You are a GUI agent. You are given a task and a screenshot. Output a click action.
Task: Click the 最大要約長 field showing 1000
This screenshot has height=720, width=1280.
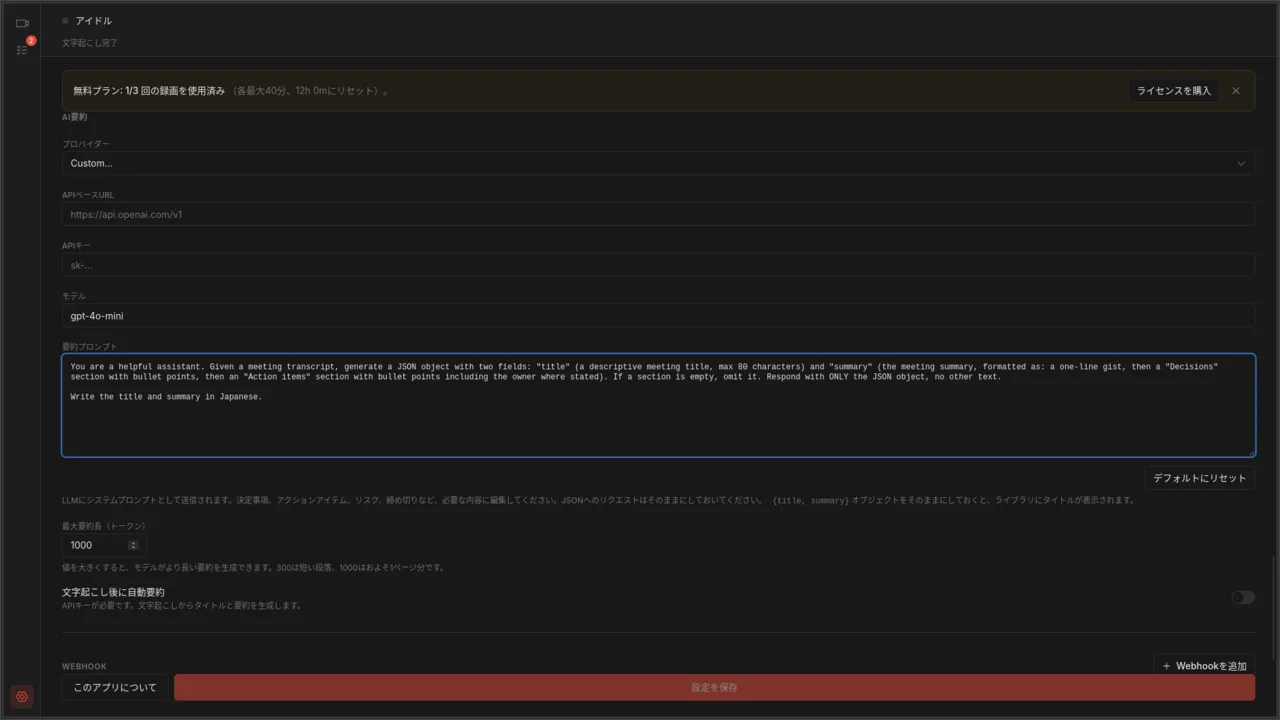tap(104, 545)
